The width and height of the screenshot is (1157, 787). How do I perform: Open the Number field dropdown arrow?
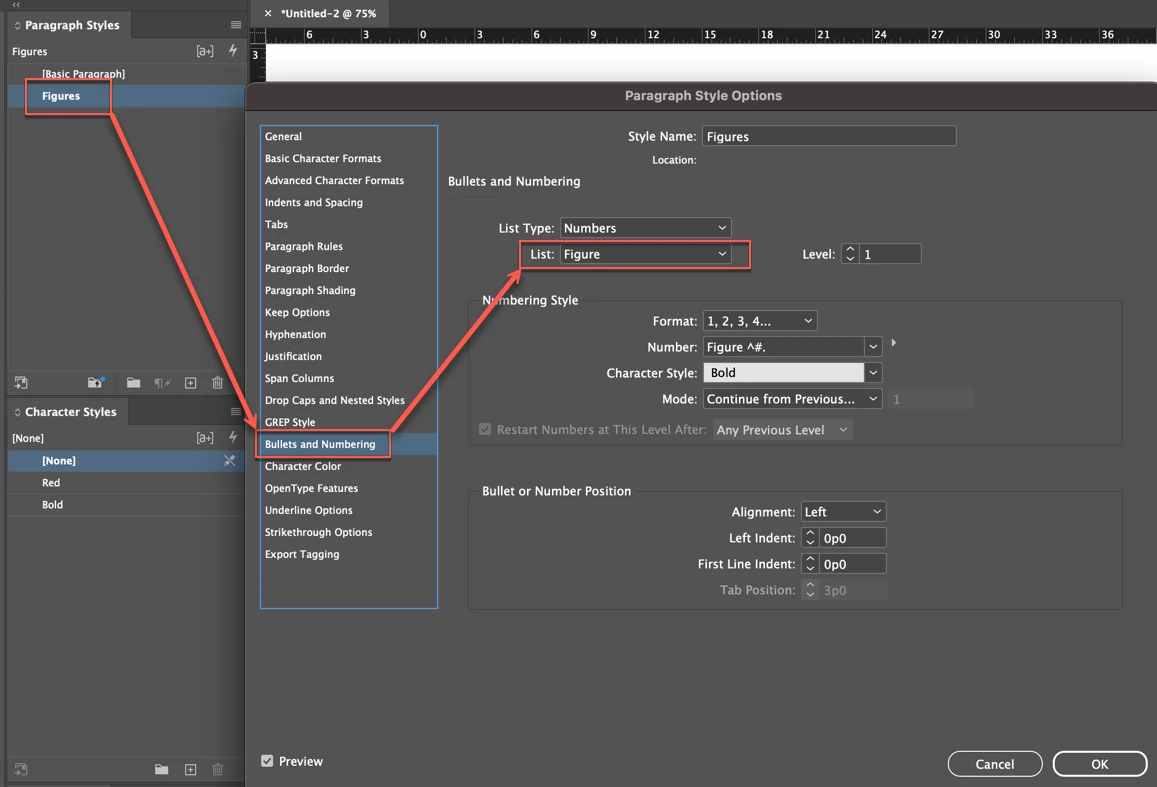873,347
